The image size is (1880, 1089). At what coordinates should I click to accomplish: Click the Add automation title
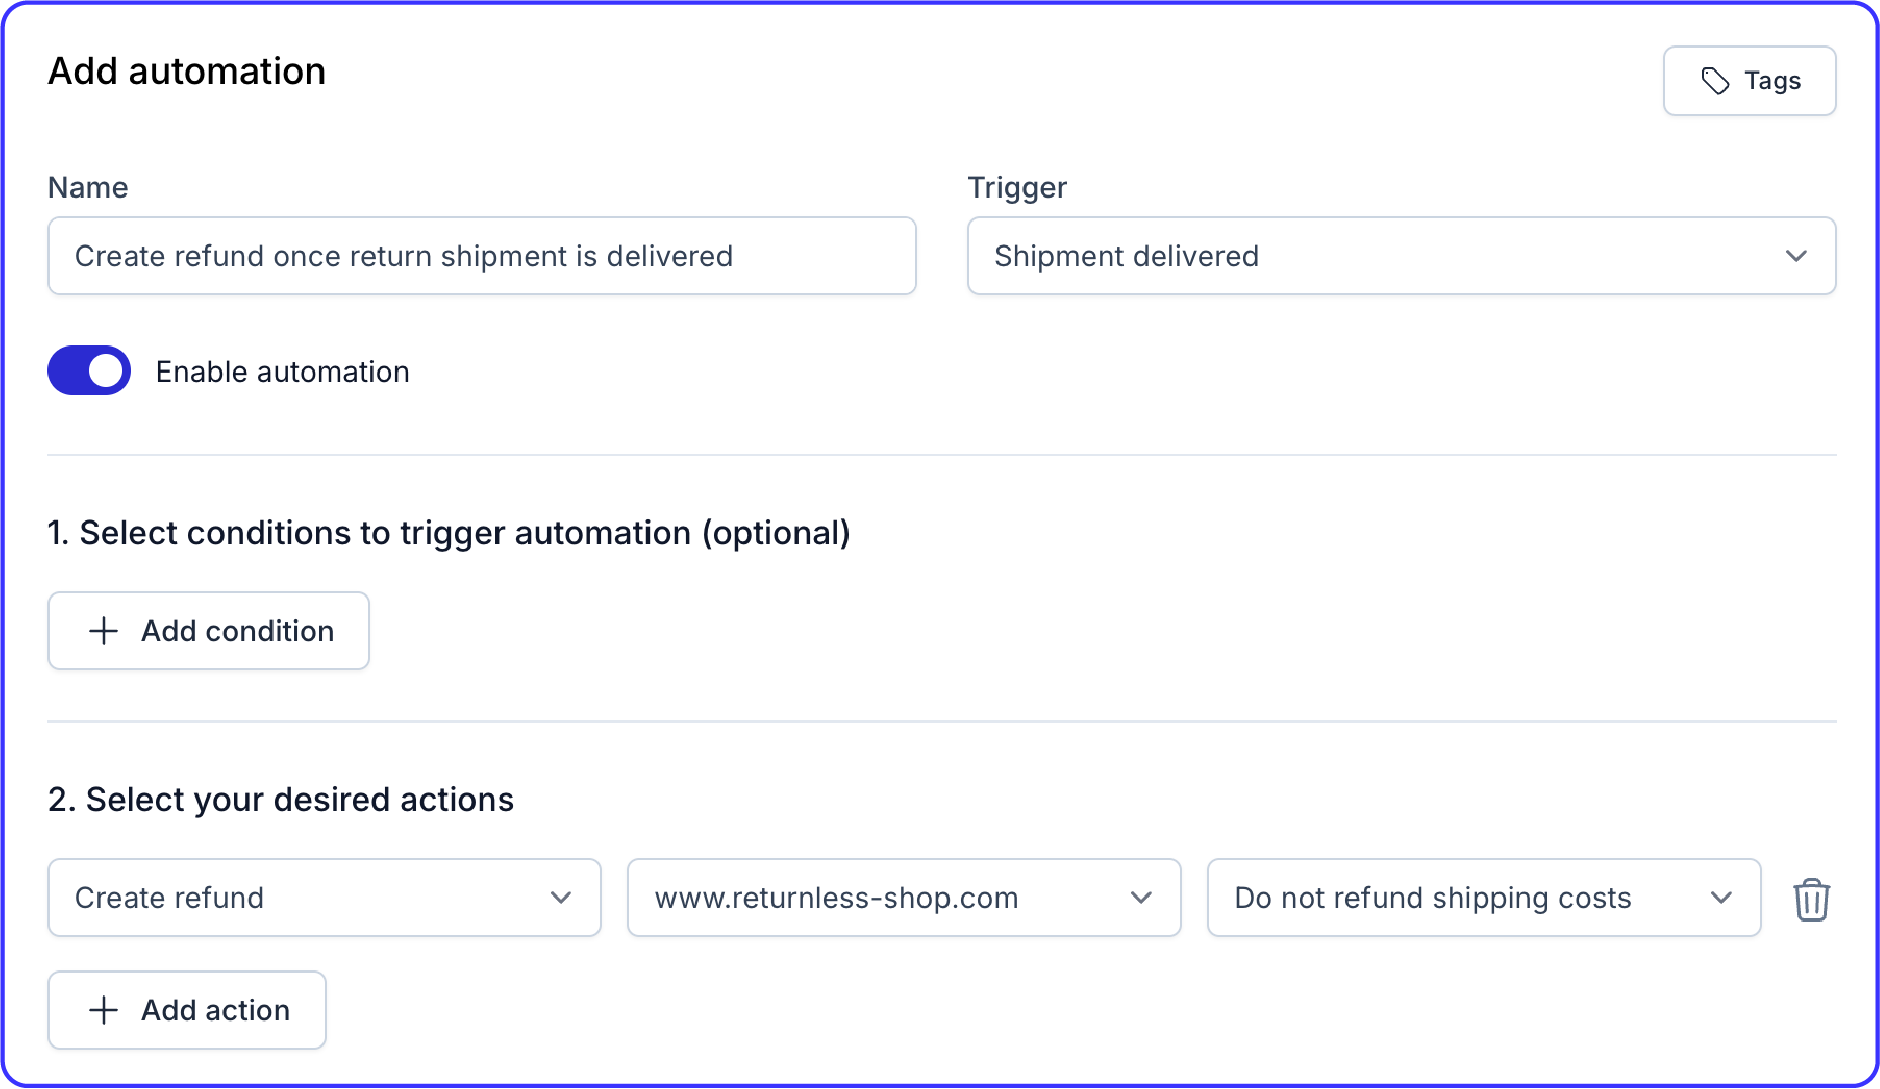[x=187, y=71]
